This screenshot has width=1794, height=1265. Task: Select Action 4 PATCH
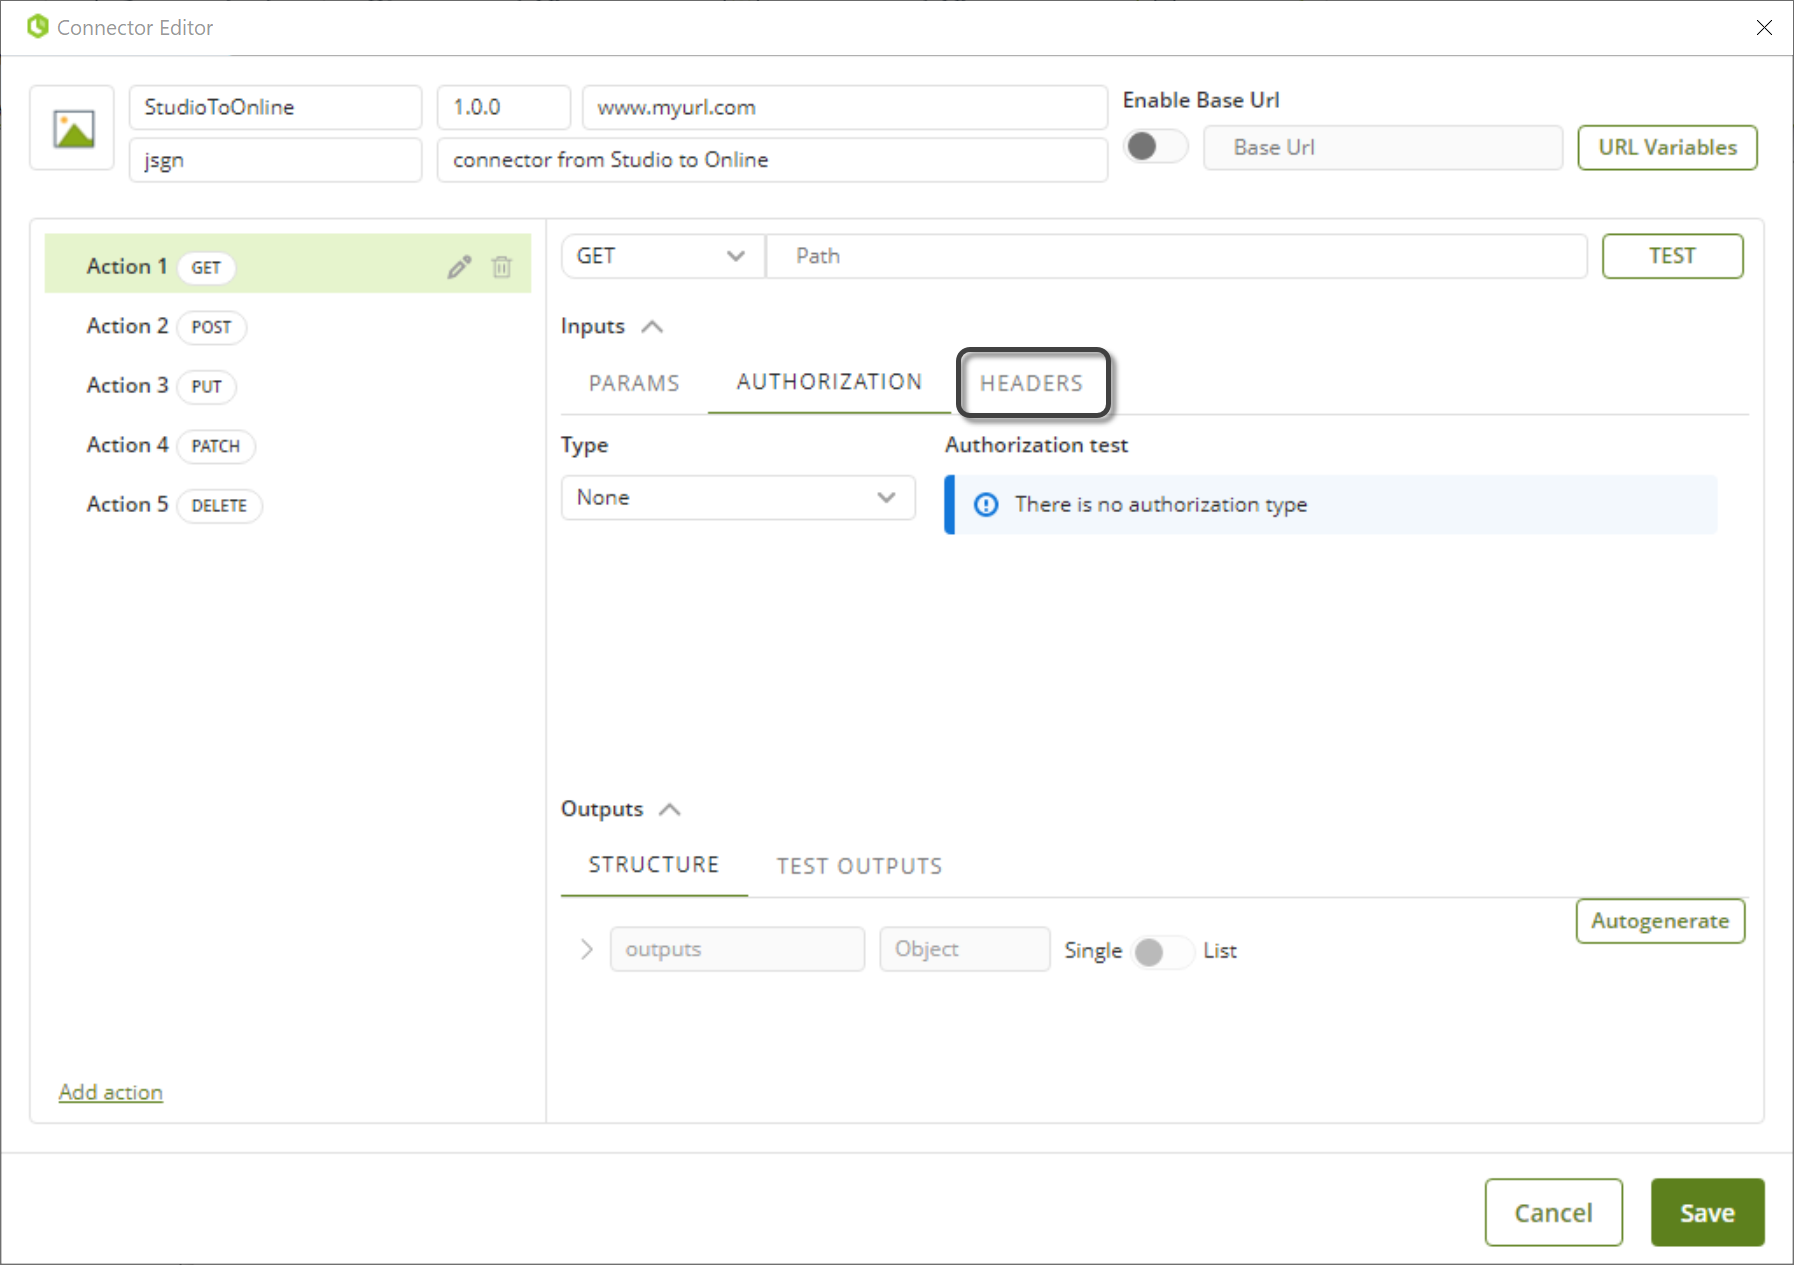288,445
